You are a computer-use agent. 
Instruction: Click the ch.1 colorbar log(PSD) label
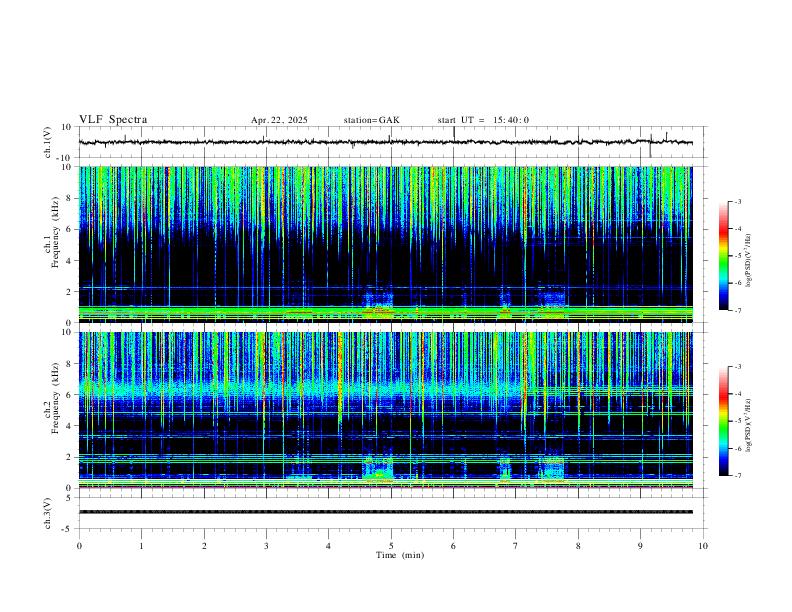coord(749,260)
